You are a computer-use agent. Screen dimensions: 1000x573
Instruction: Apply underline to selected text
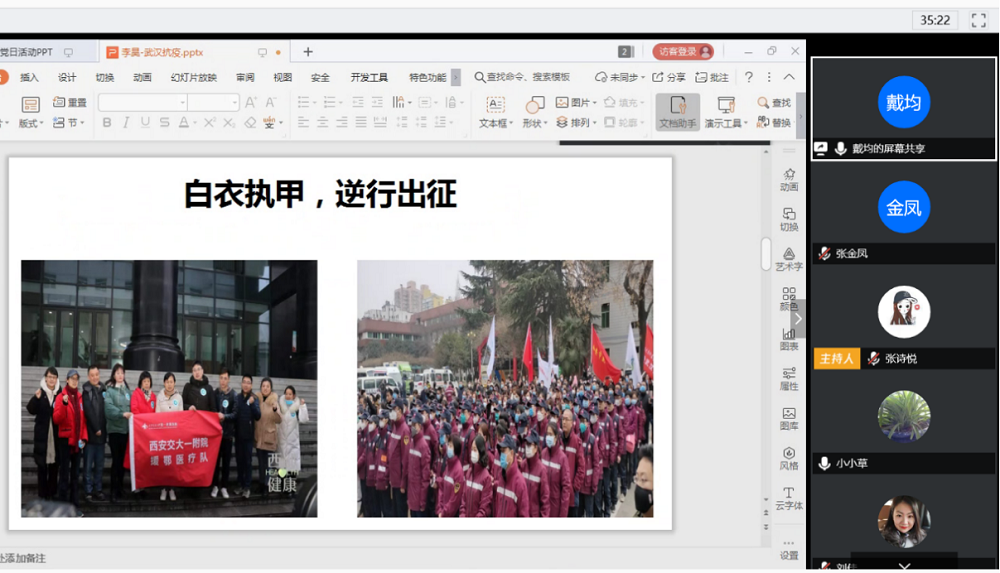click(x=145, y=123)
